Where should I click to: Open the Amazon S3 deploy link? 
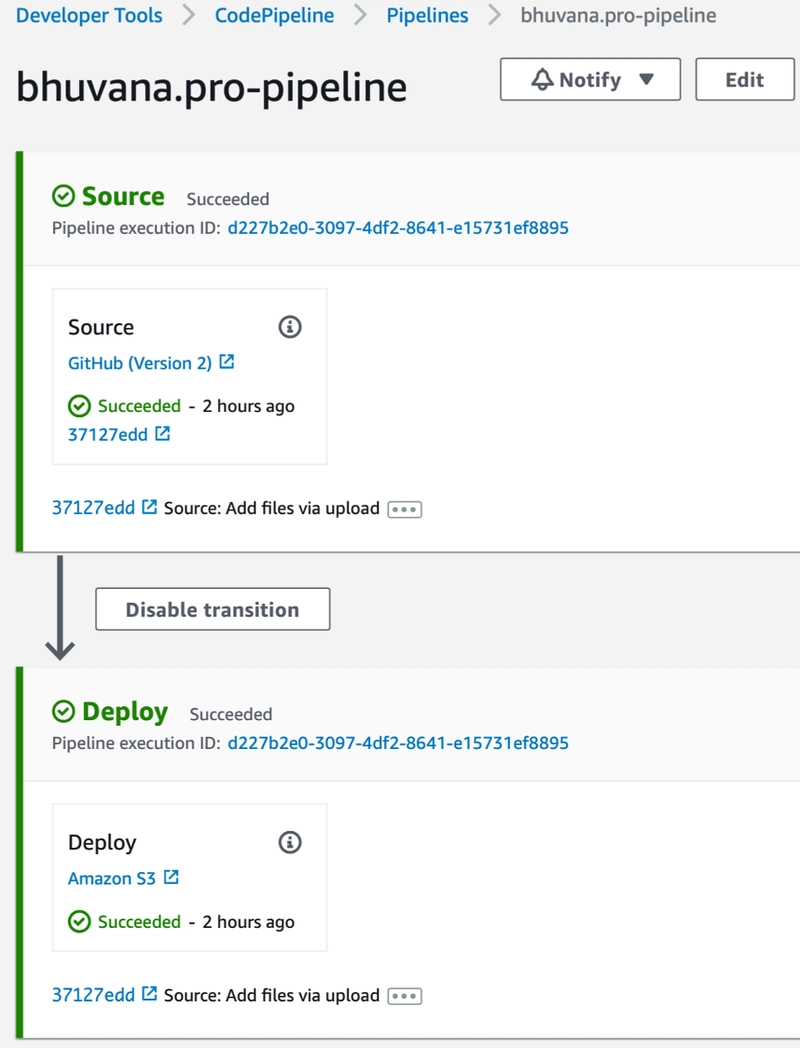coord(112,878)
